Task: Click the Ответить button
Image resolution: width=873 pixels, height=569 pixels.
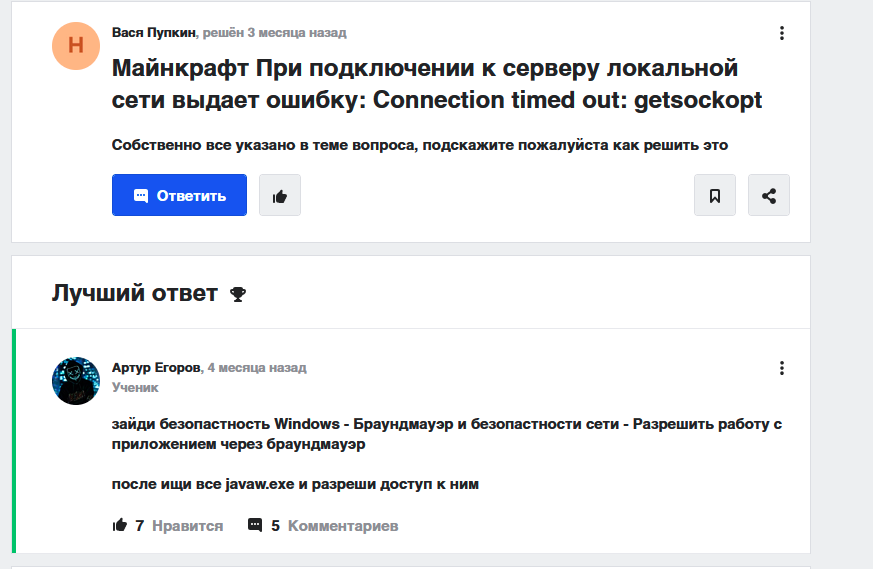Action: point(179,195)
